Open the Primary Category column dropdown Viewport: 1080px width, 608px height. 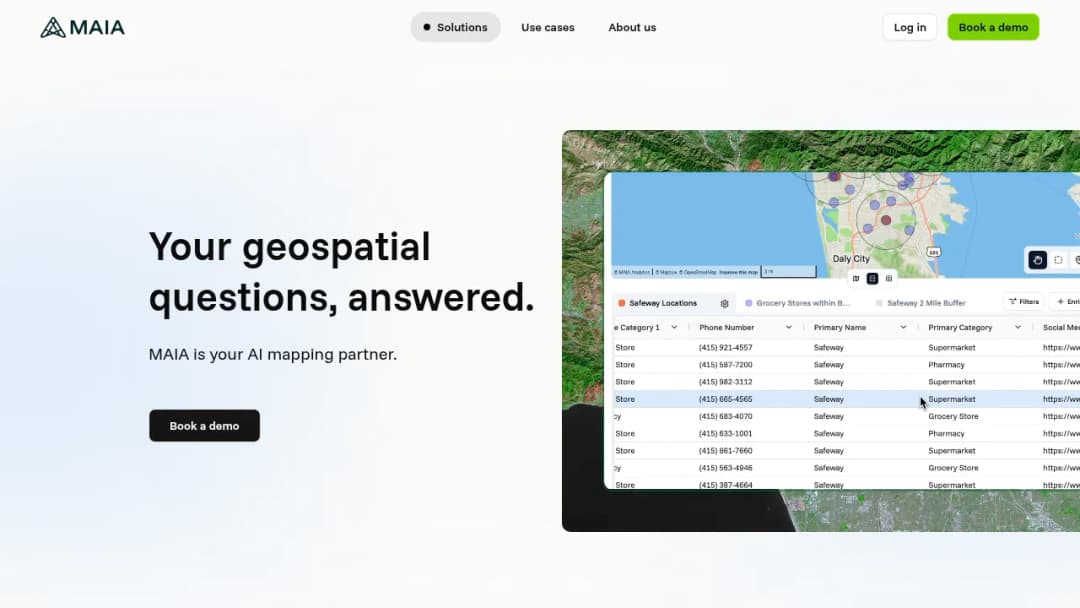[1017, 328]
